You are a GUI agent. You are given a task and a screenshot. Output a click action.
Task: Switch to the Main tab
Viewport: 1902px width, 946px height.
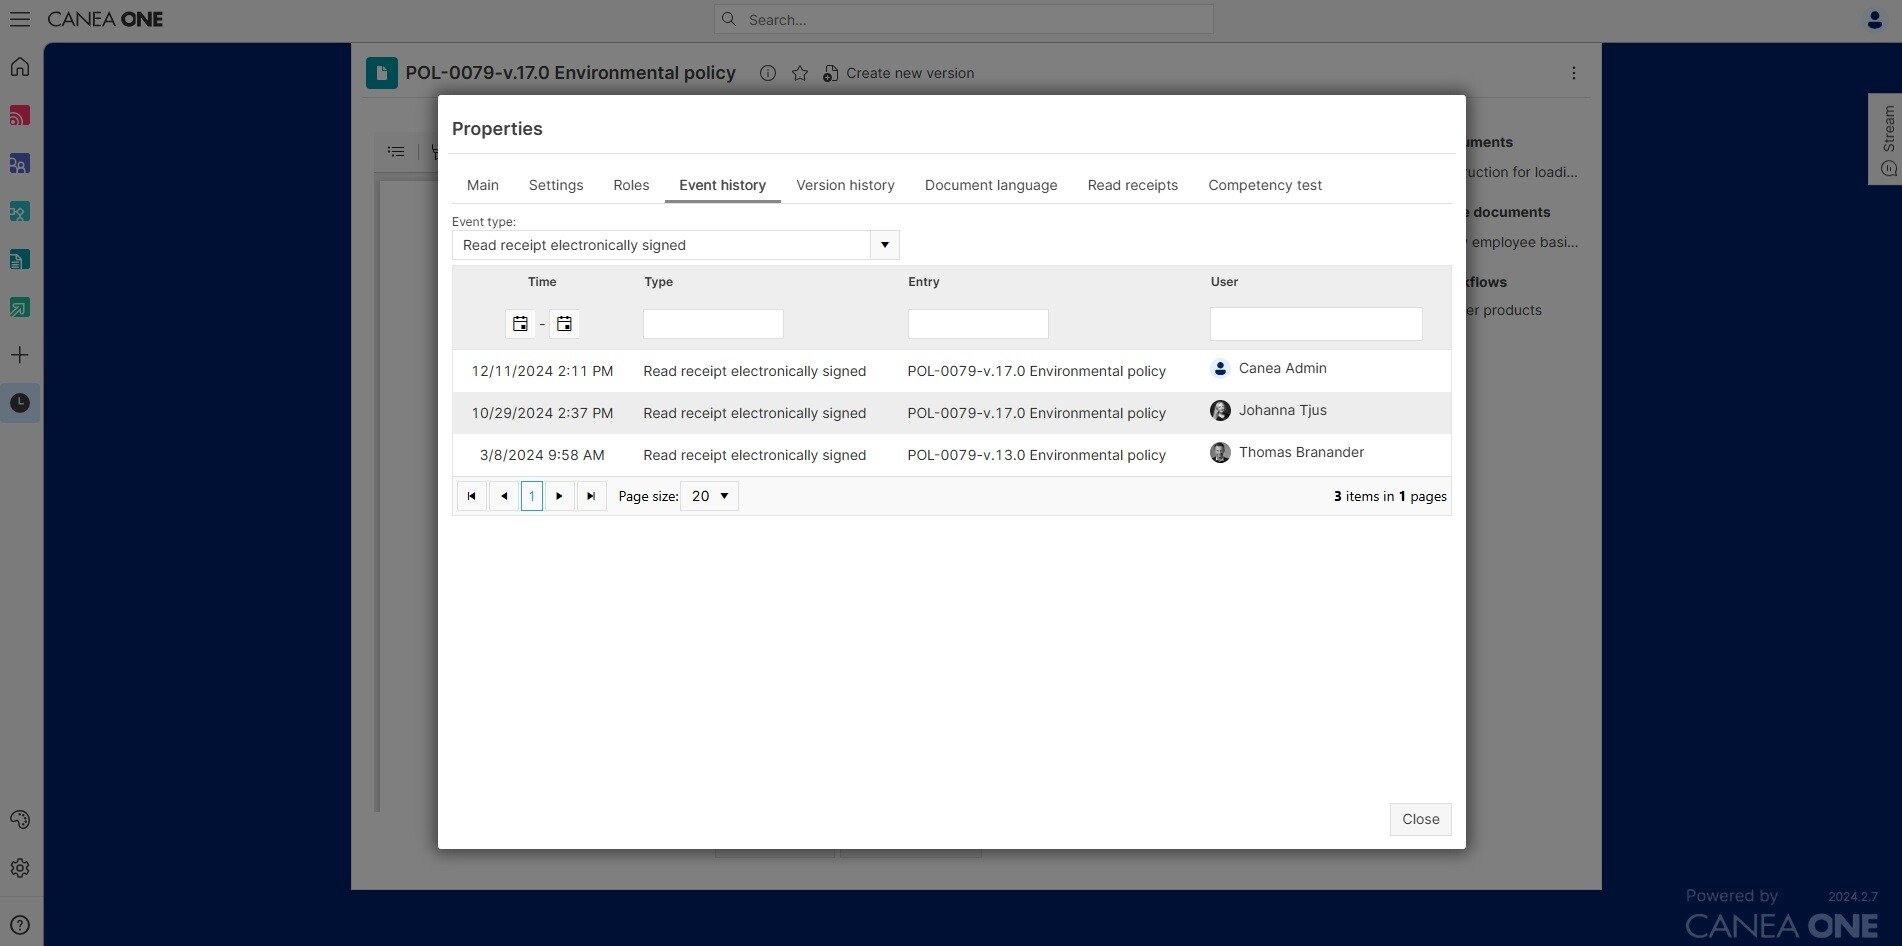tap(483, 185)
